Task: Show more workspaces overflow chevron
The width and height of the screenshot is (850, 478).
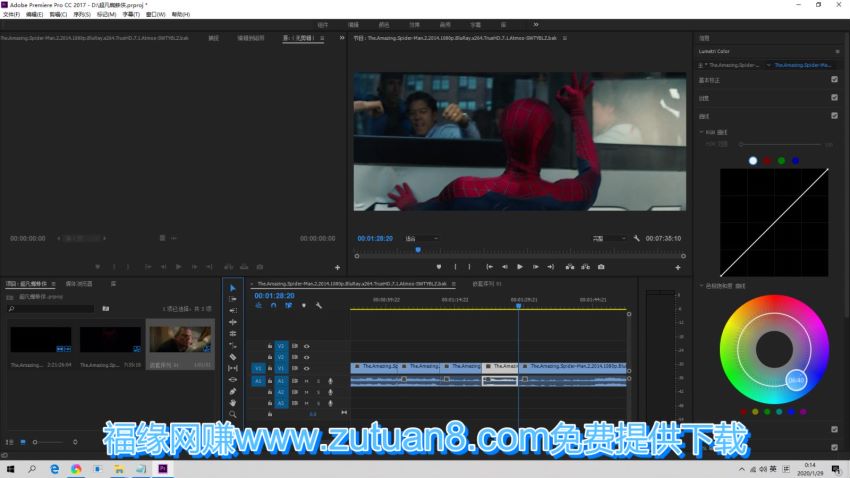Action: [536, 24]
